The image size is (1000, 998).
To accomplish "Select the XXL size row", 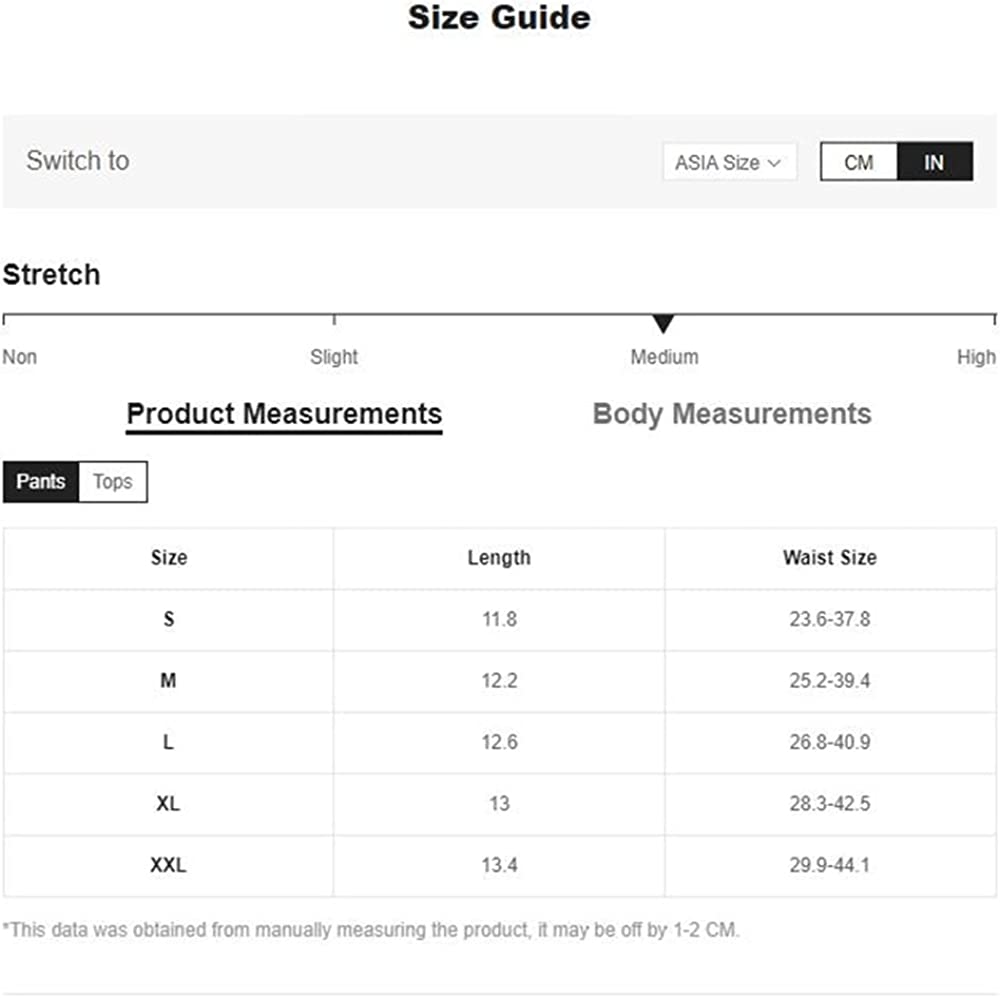I will coord(168,865).
